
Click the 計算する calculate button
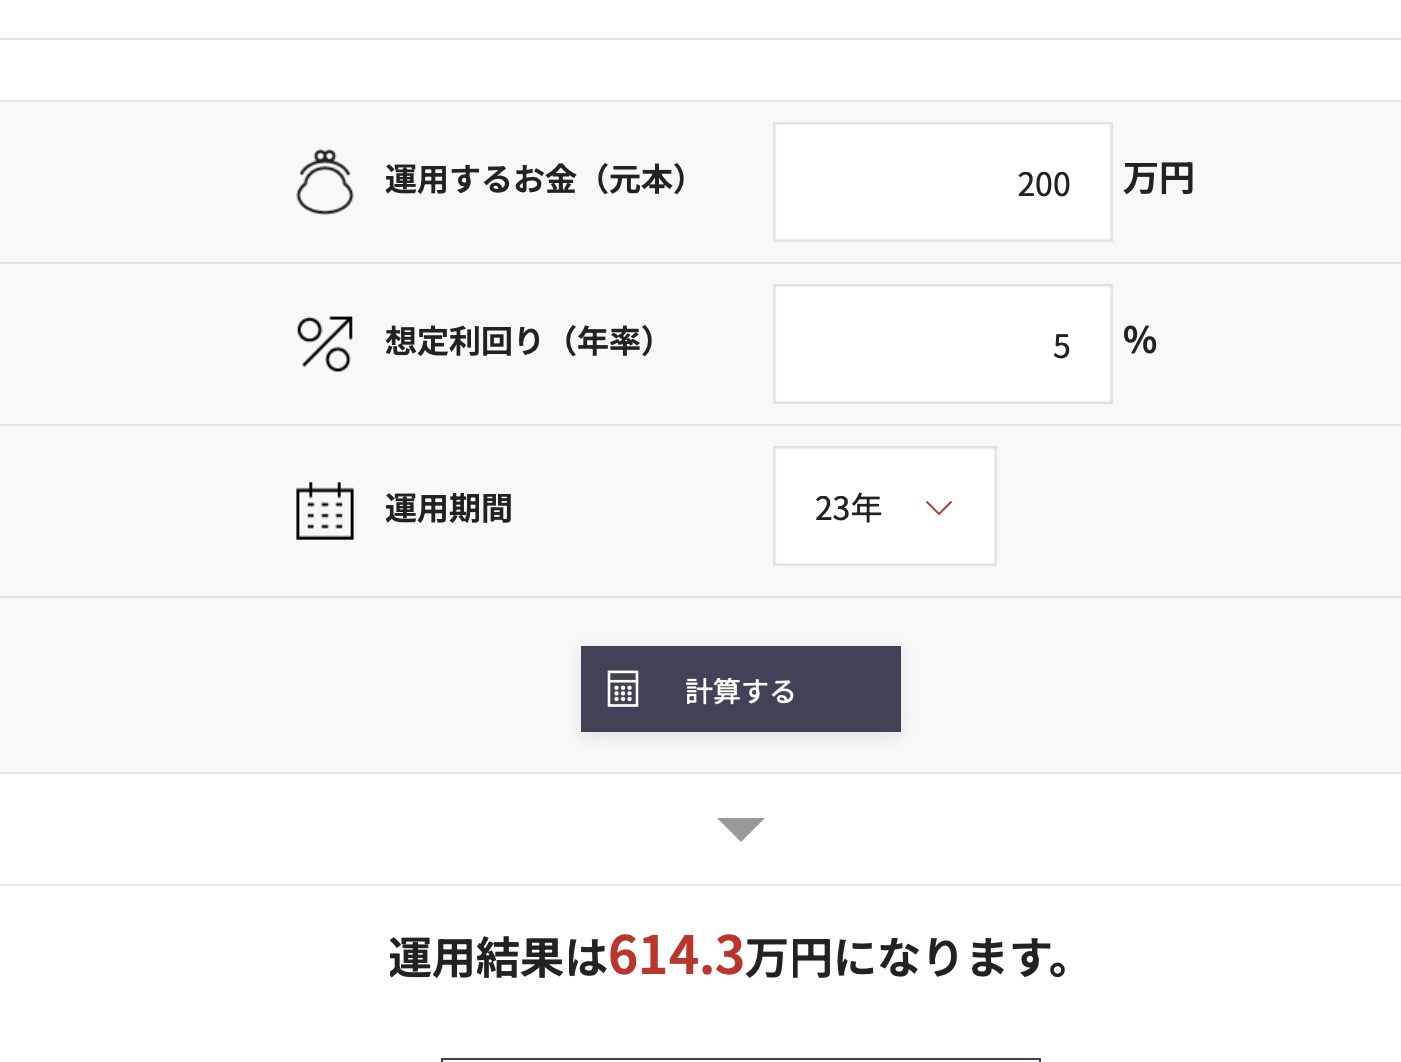pyautogui.click(x=741, y=689)
